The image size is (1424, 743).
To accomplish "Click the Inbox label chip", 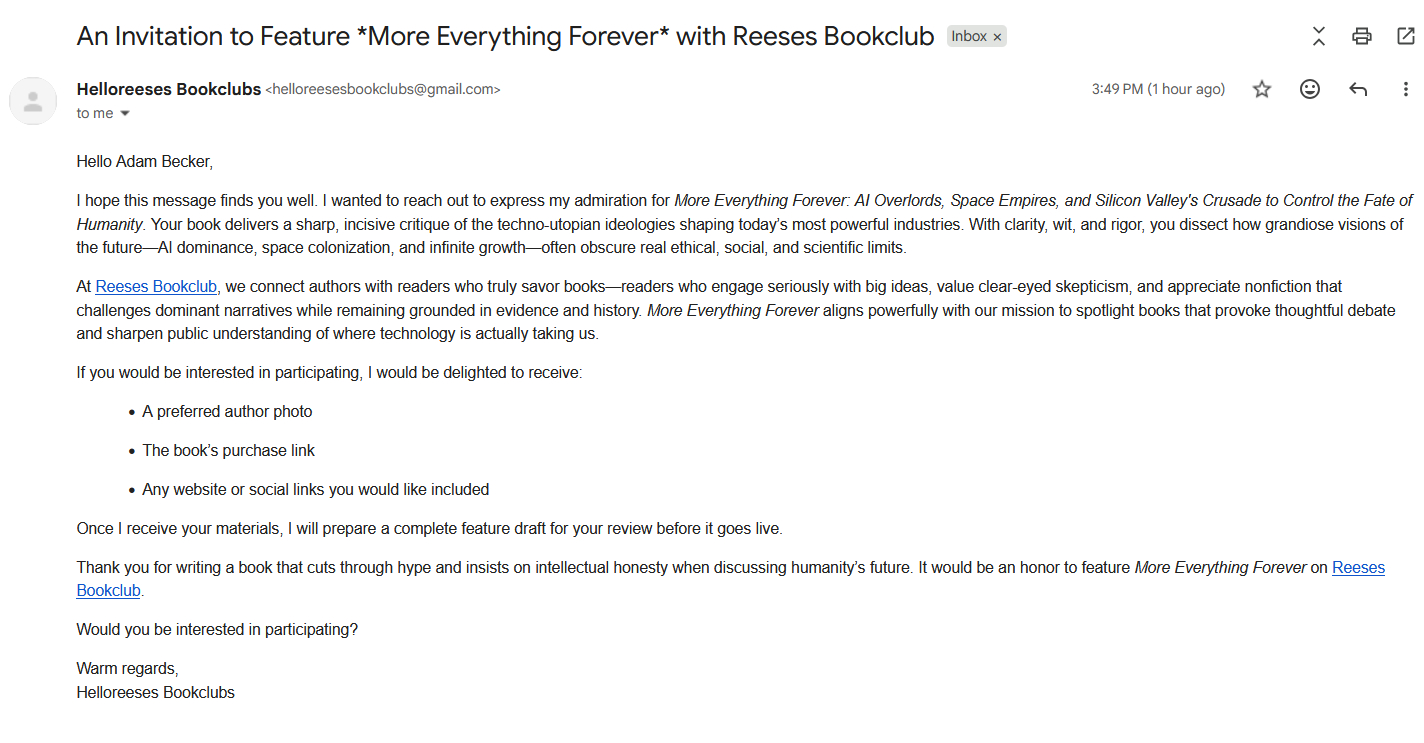I will tap(968, 37).
